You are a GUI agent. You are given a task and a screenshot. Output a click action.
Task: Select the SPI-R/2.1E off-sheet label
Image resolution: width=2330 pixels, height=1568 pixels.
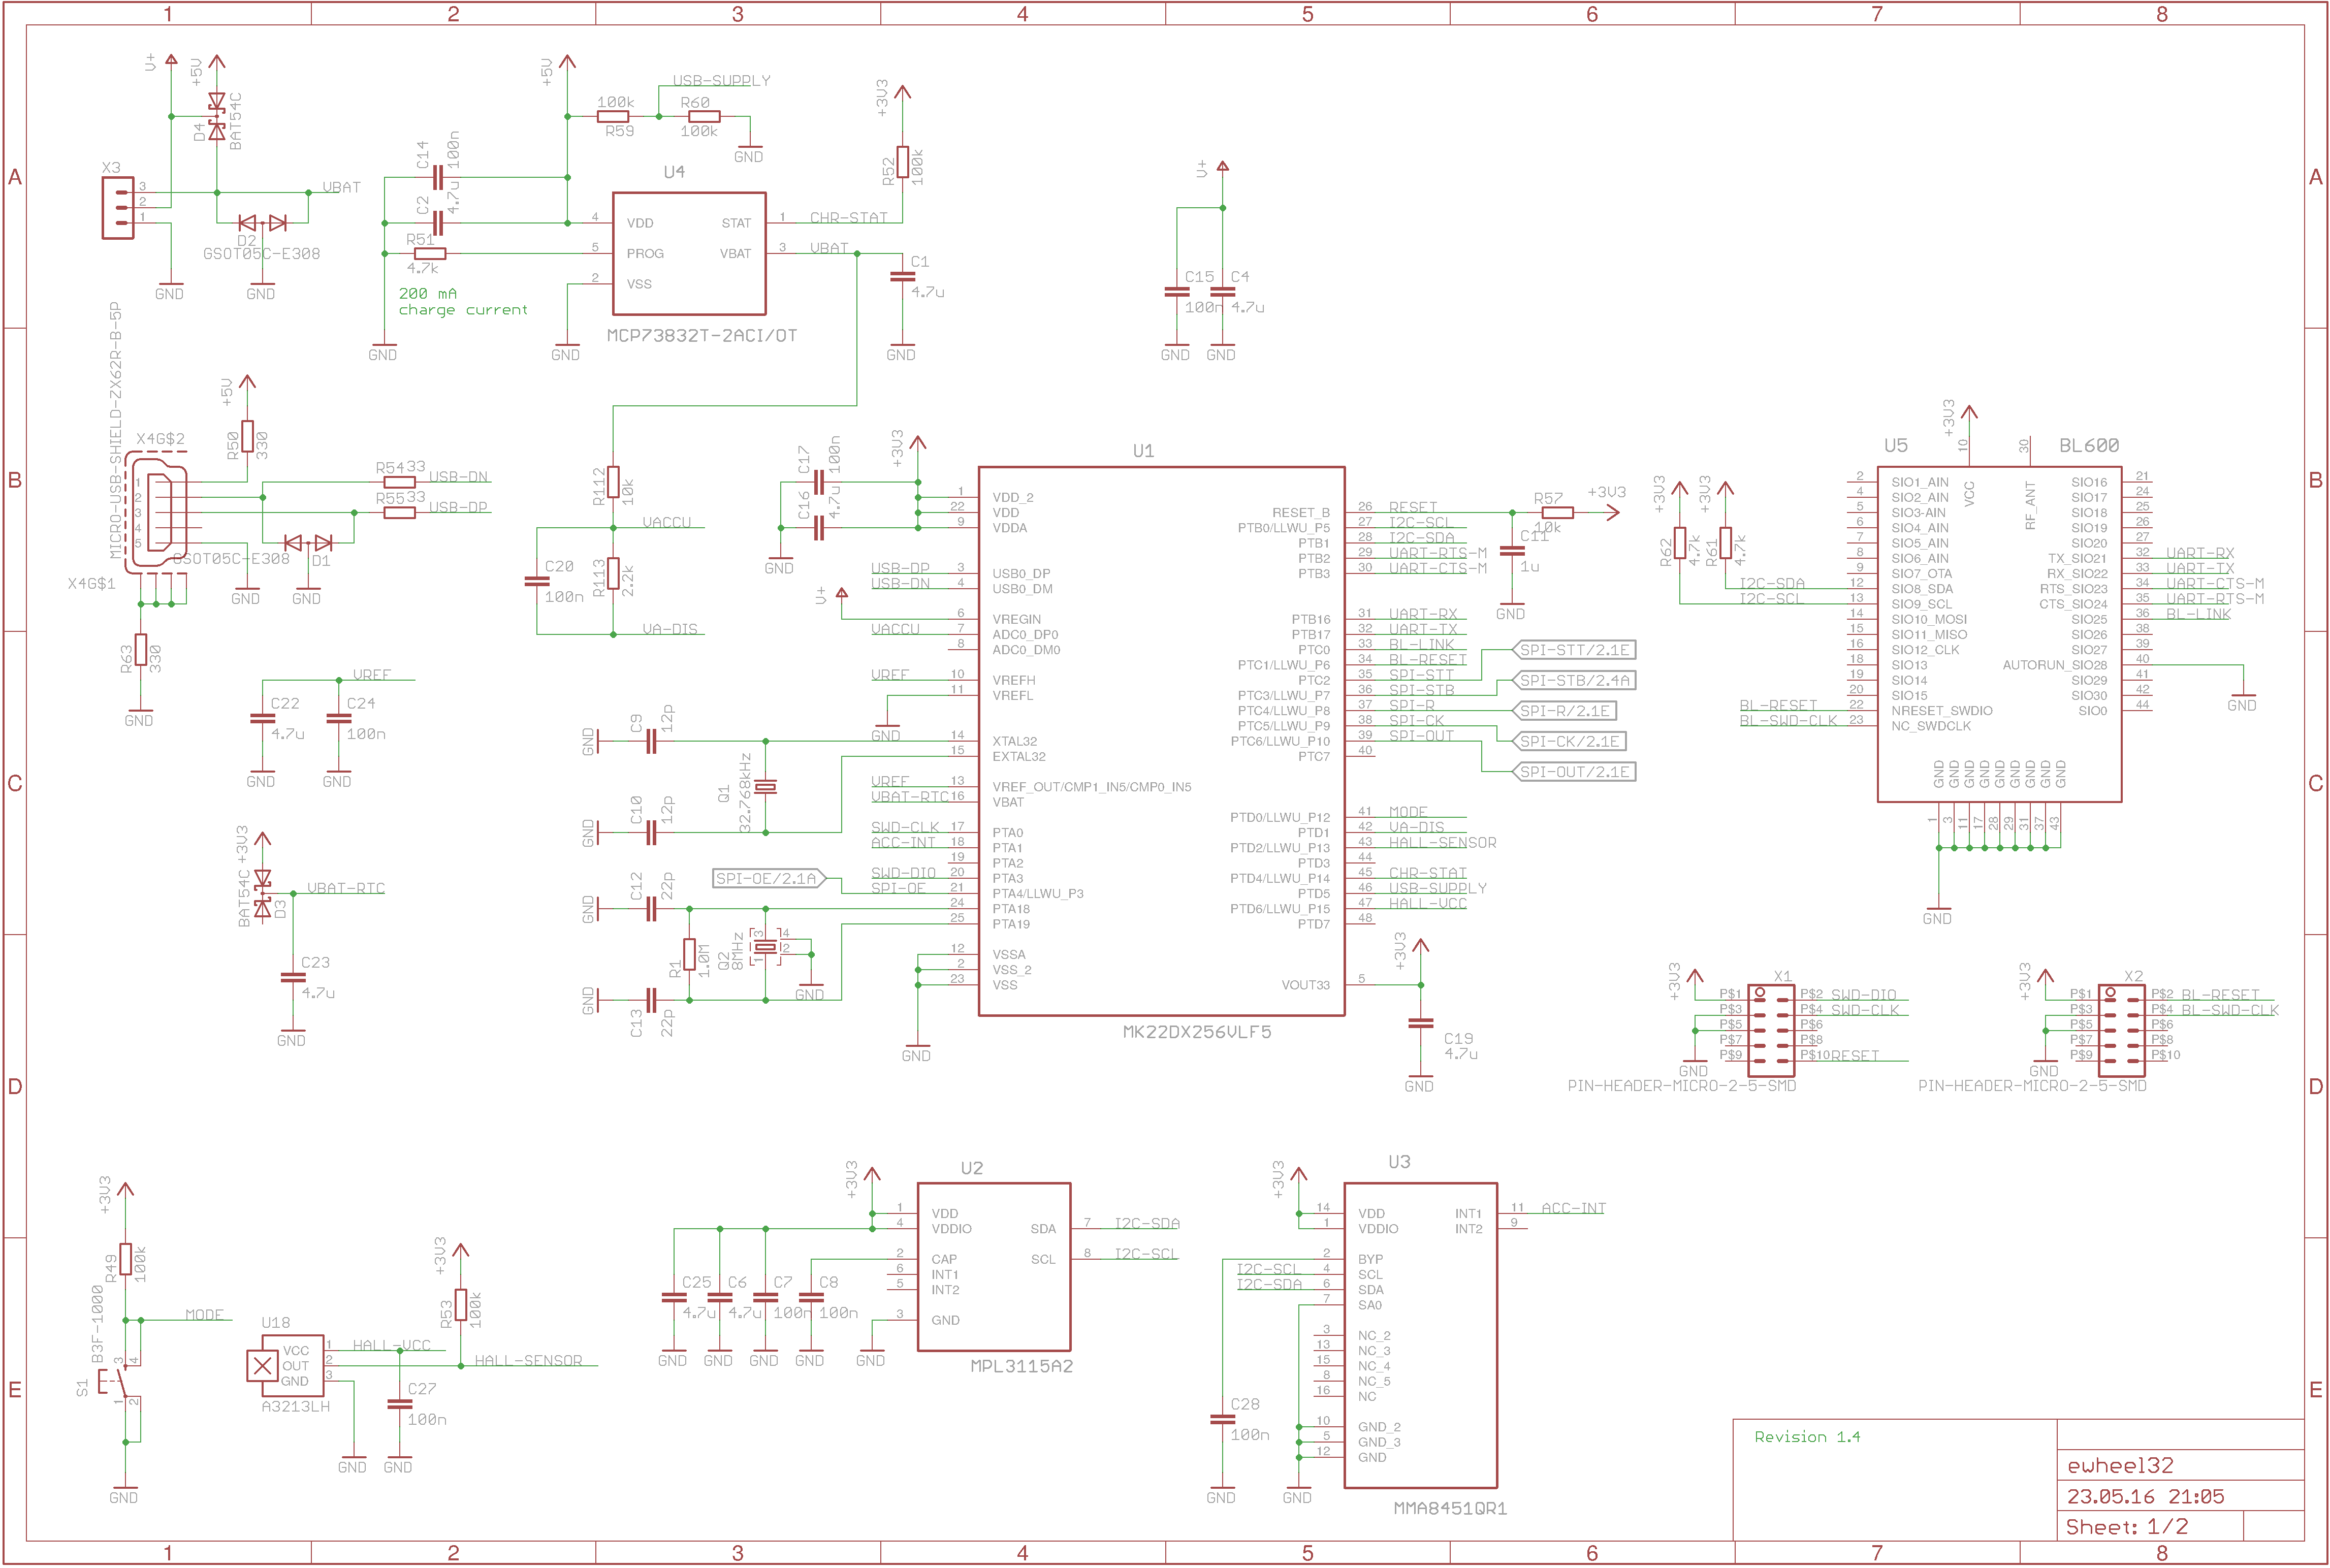pyautogui.click(x=1565, y=711)
